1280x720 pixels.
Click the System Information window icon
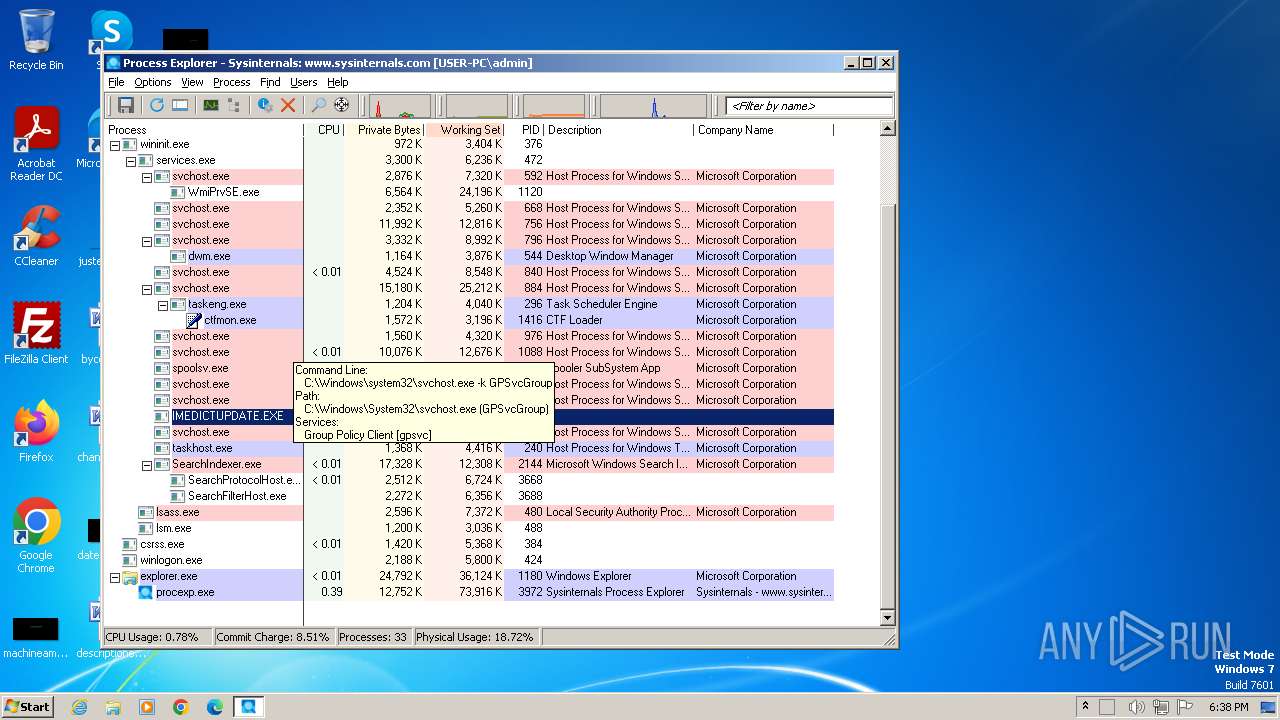(x=180, y=105)
